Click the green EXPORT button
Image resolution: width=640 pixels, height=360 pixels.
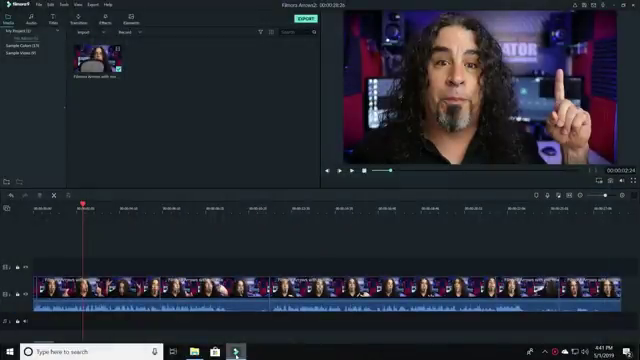pyautogui.click(x=306, y=19)
